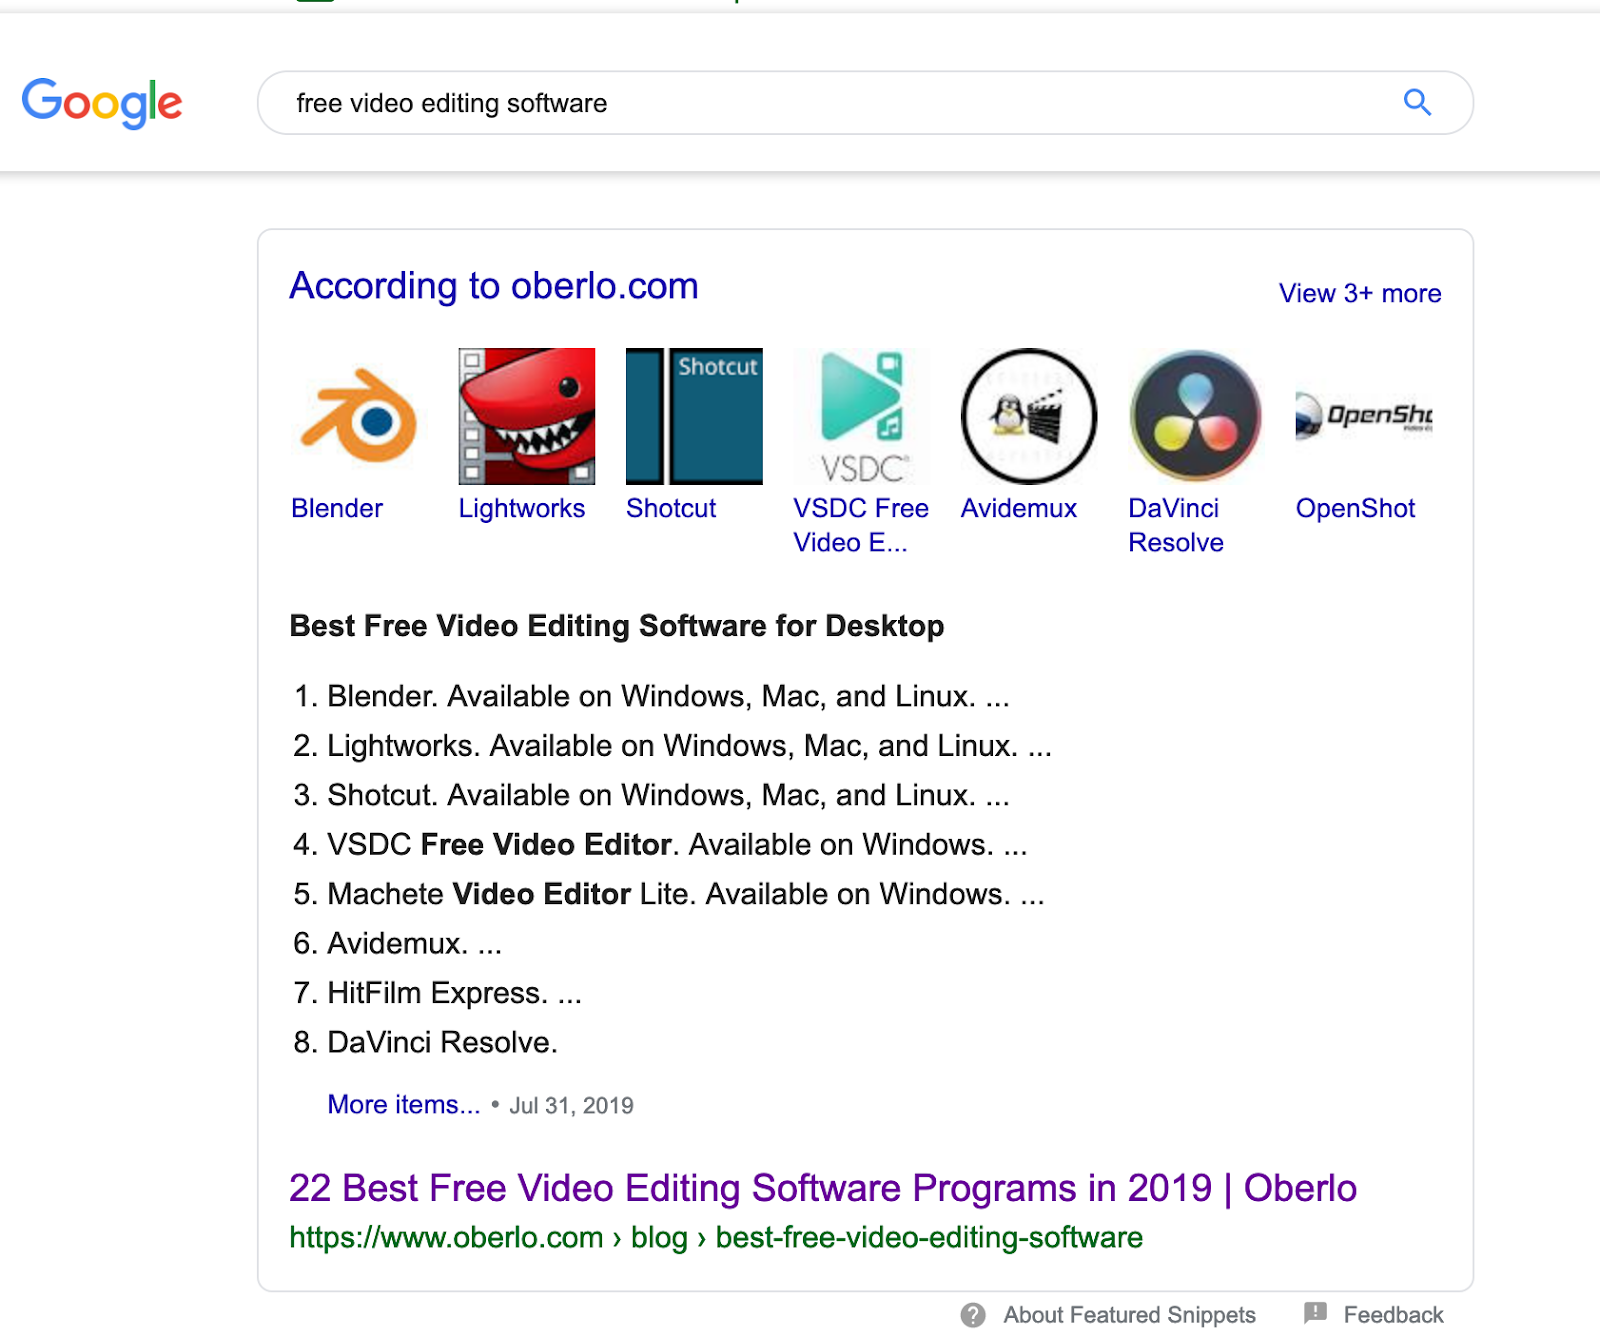The width and height of the screenshot is (1600, 1337).
Task: Click the Avidemux penguin logo thumbnail
Action: [x=1029, y=416]
